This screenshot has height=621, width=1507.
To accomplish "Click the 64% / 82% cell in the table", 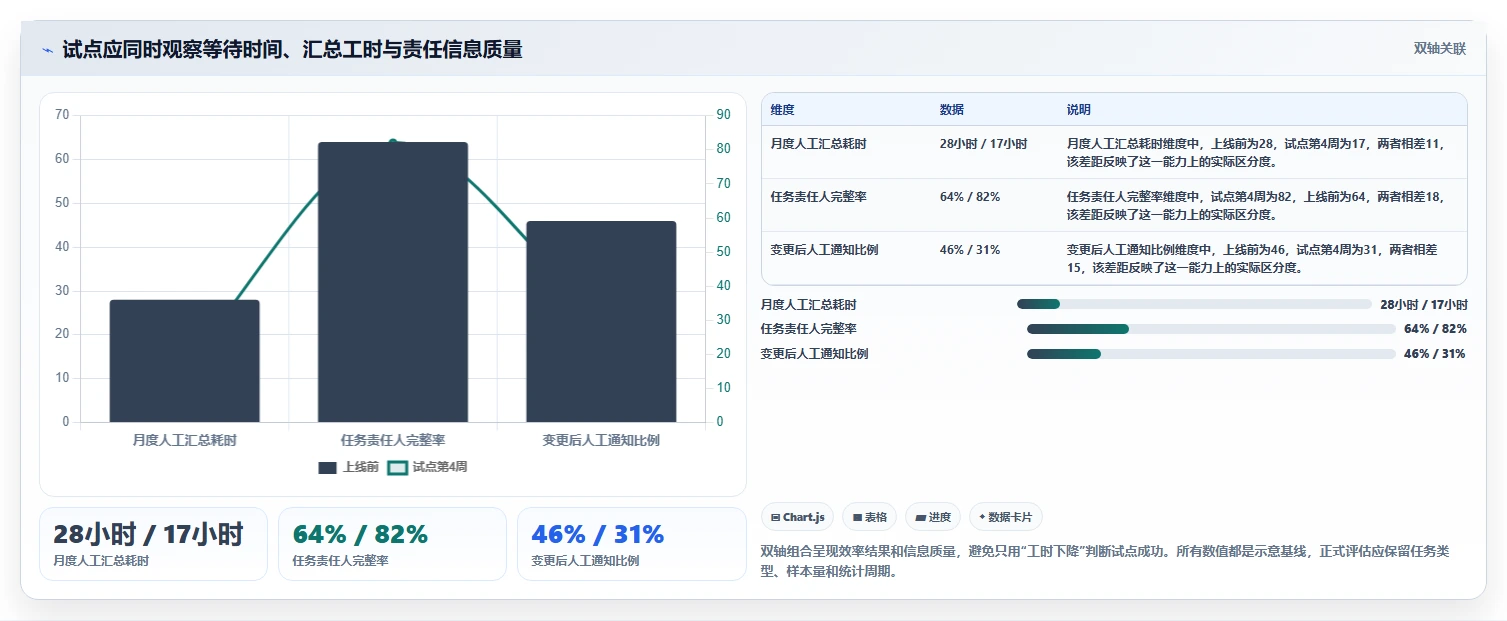I will pos(969,197).
